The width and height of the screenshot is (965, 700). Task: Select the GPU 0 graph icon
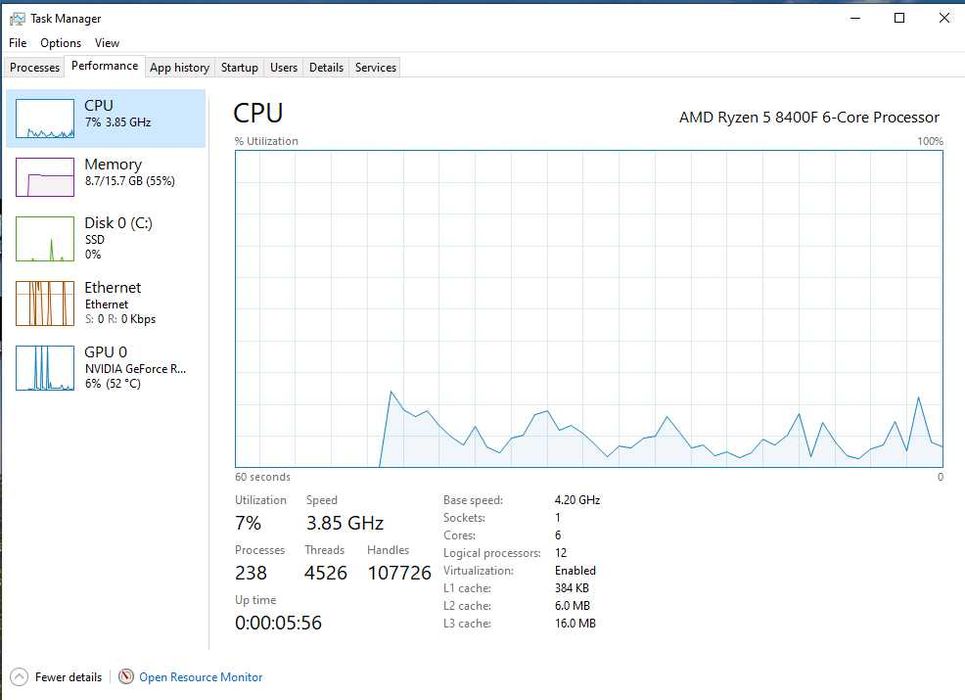pyautogui.click(x=45, y=367)
